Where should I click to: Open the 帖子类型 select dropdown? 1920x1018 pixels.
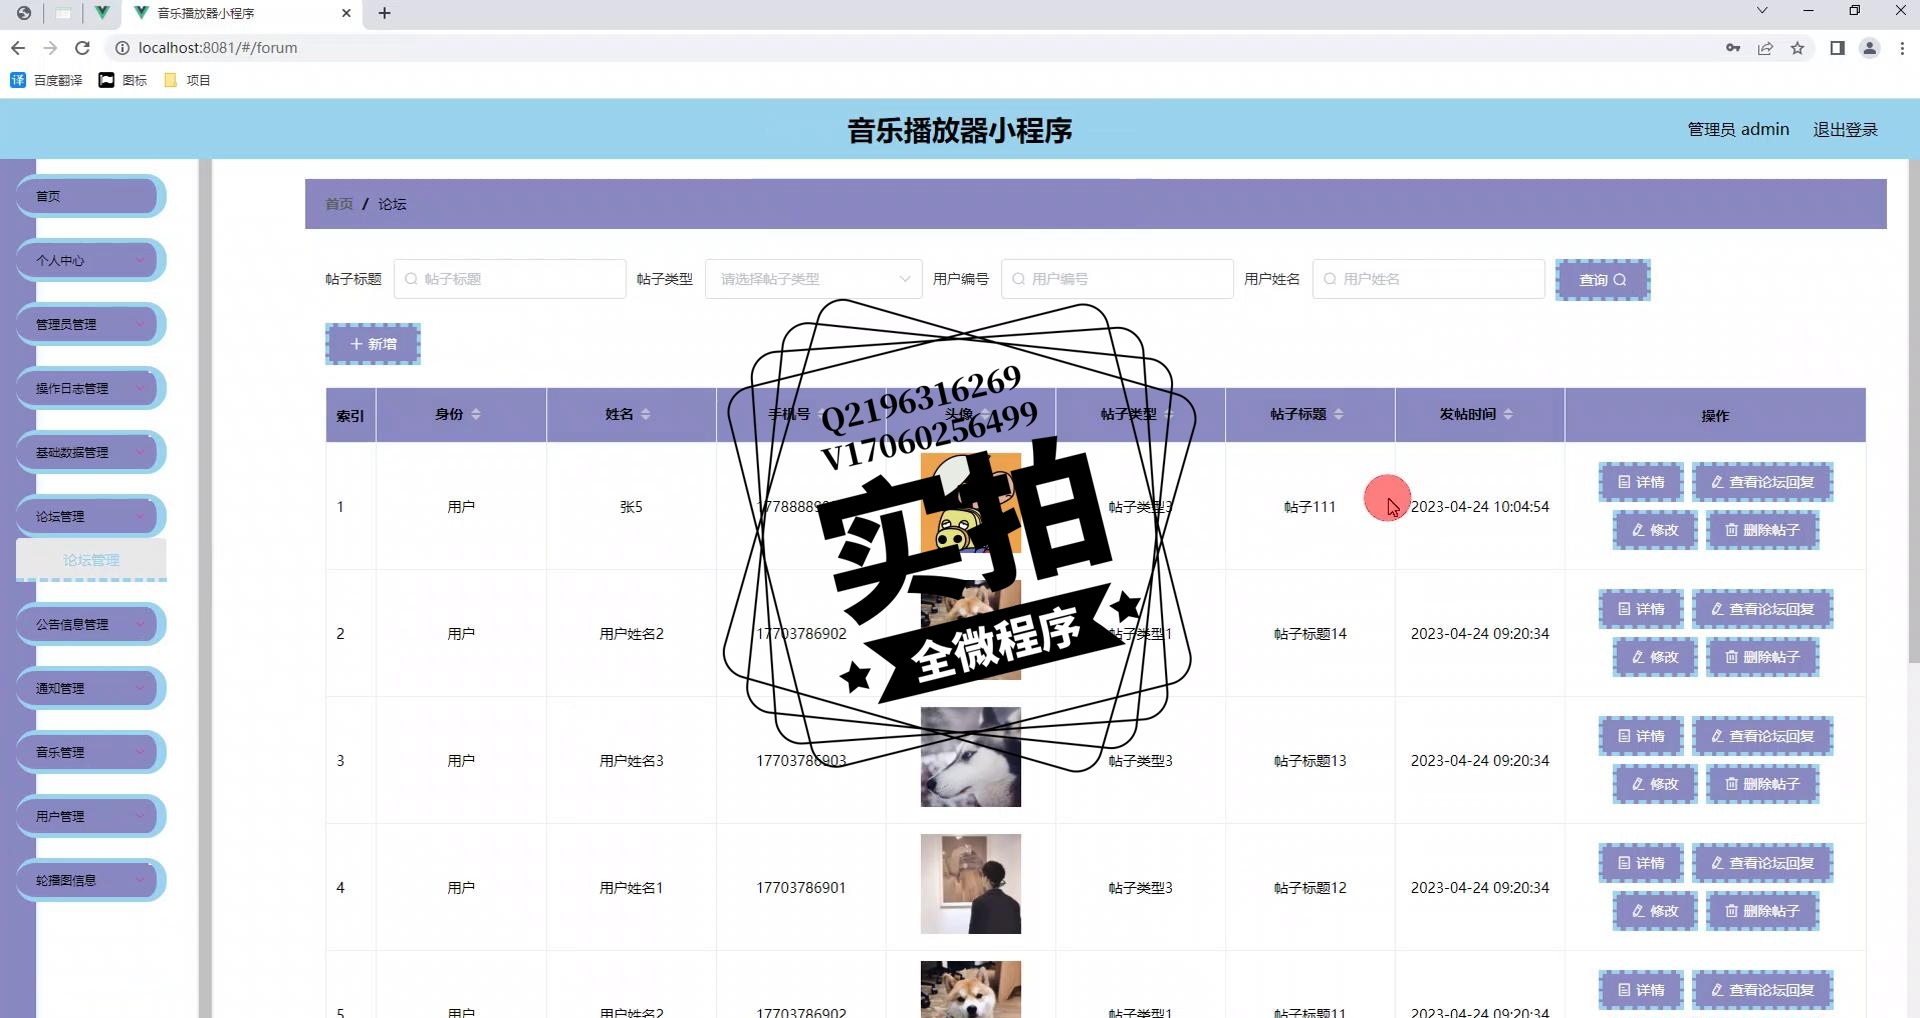coord(813,279)
